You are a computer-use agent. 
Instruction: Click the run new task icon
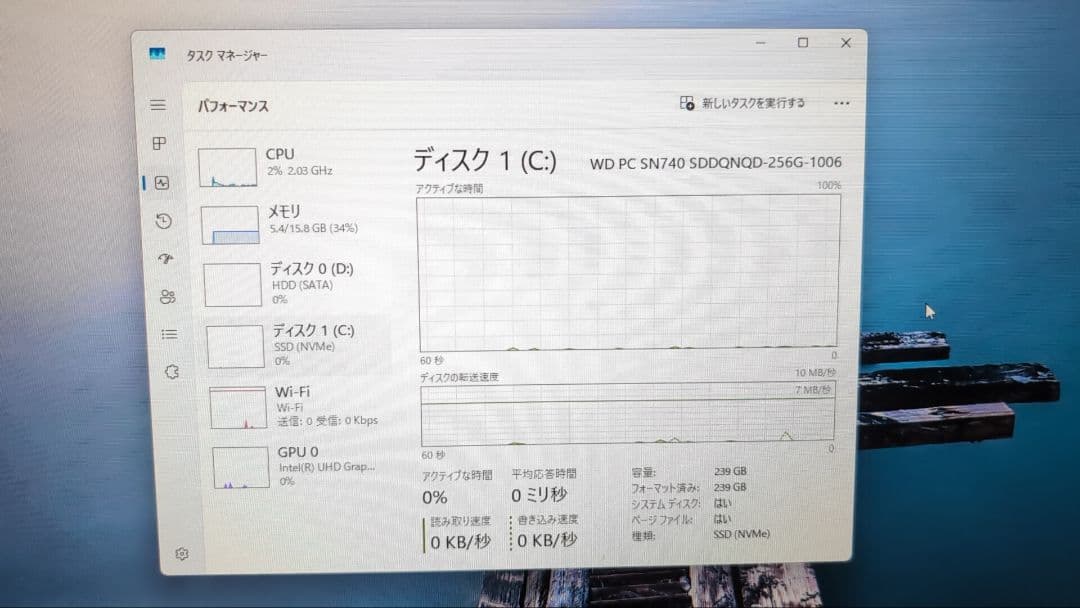click(687, 103)
